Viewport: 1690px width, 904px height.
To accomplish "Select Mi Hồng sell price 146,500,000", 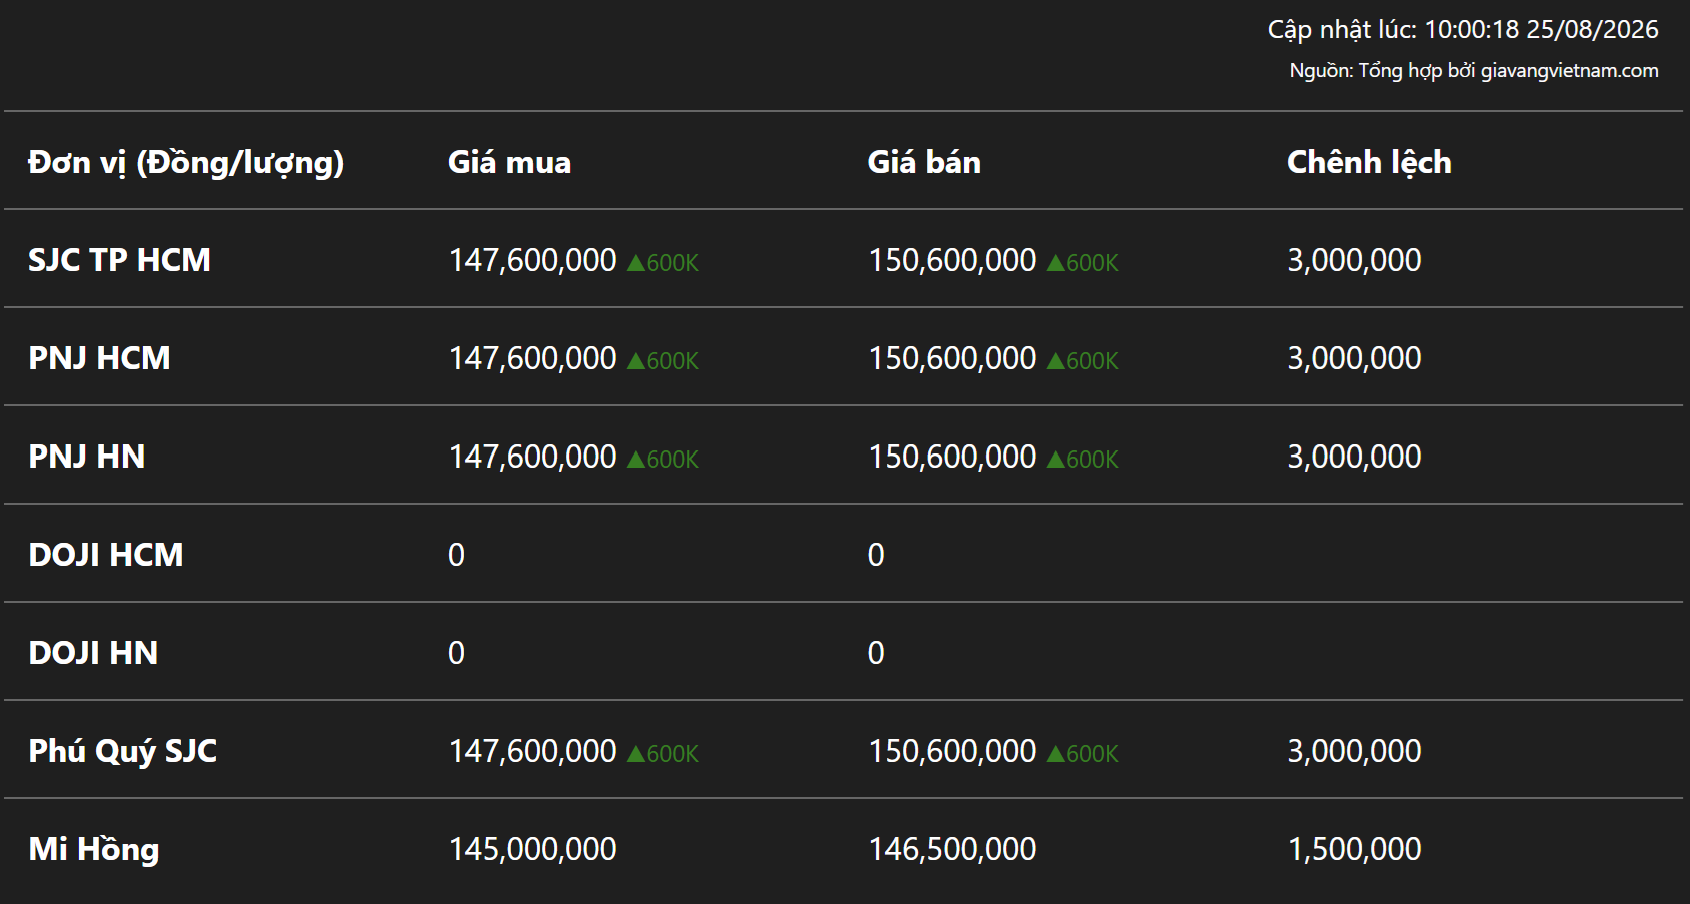I will click(952, 849).
